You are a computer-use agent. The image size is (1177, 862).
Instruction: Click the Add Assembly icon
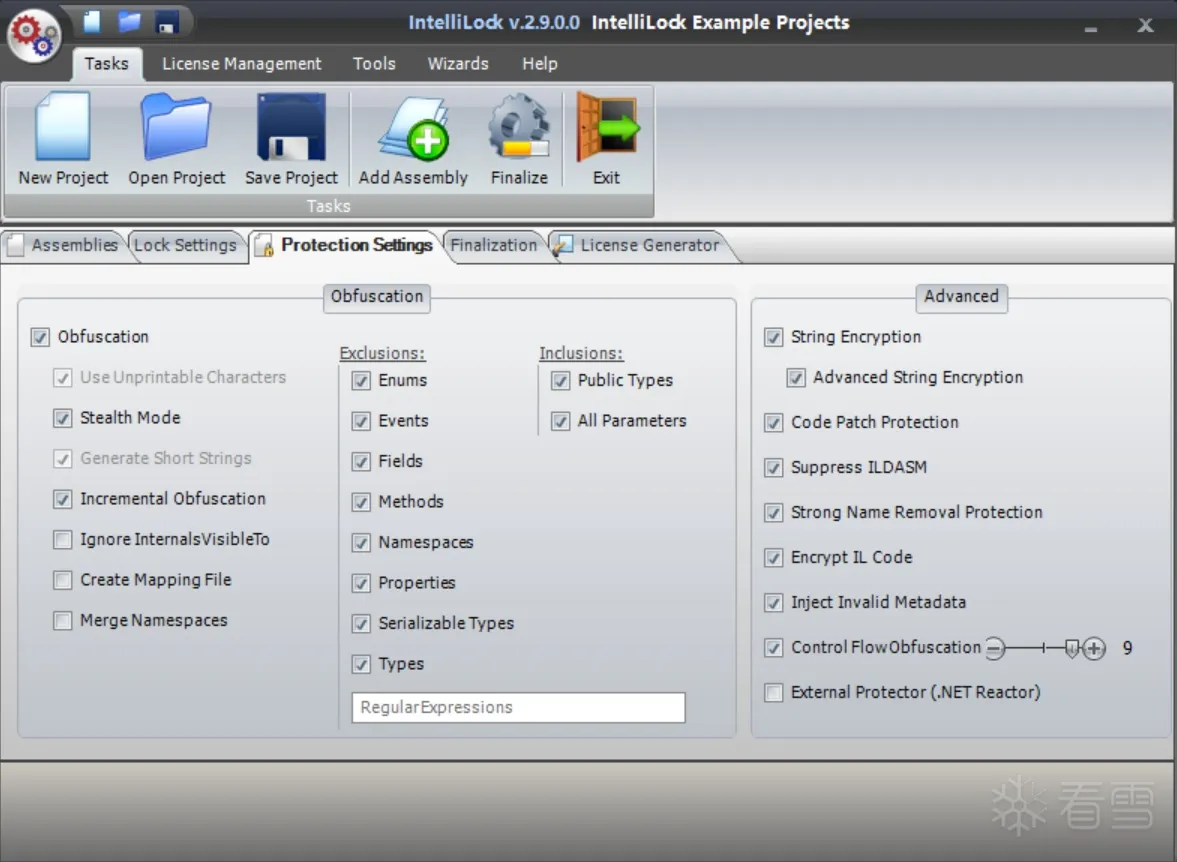coord(414,128)
